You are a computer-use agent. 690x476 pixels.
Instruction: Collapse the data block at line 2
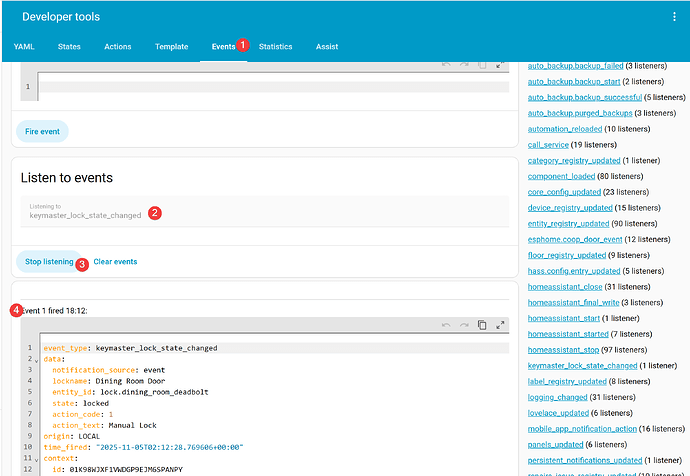(x=37, y=360)
